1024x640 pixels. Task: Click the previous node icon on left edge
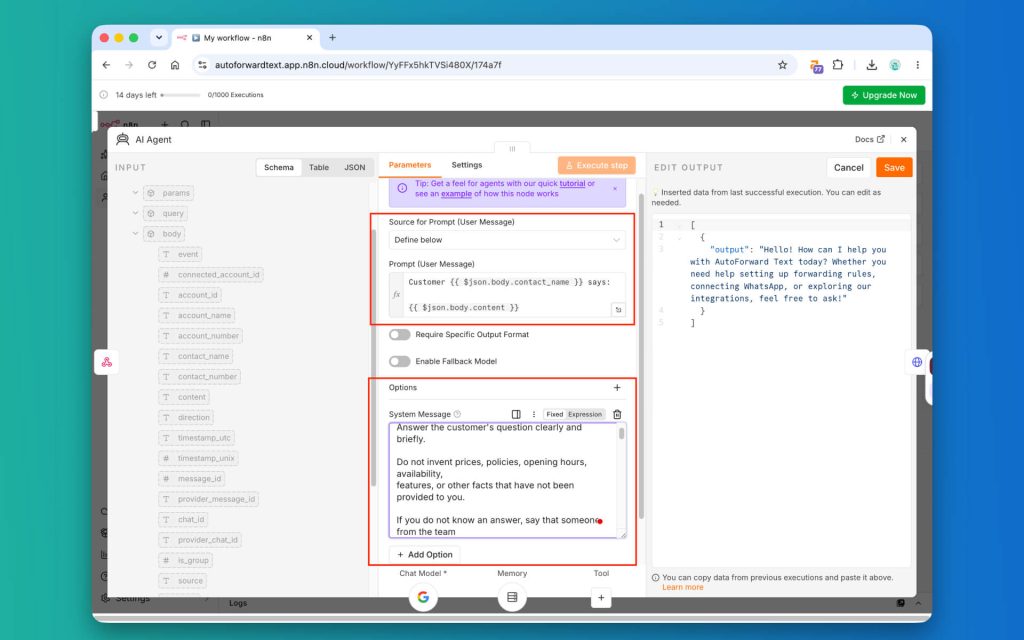pyautogui.click(x=106, y=362)
